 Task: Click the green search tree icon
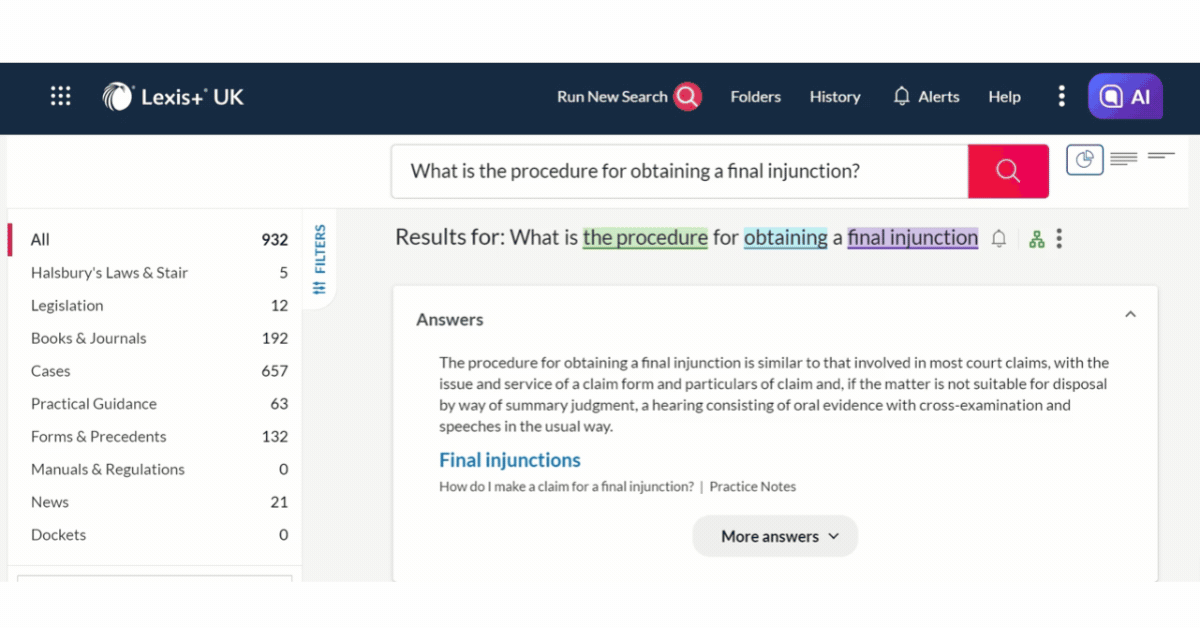(1036, 239)
